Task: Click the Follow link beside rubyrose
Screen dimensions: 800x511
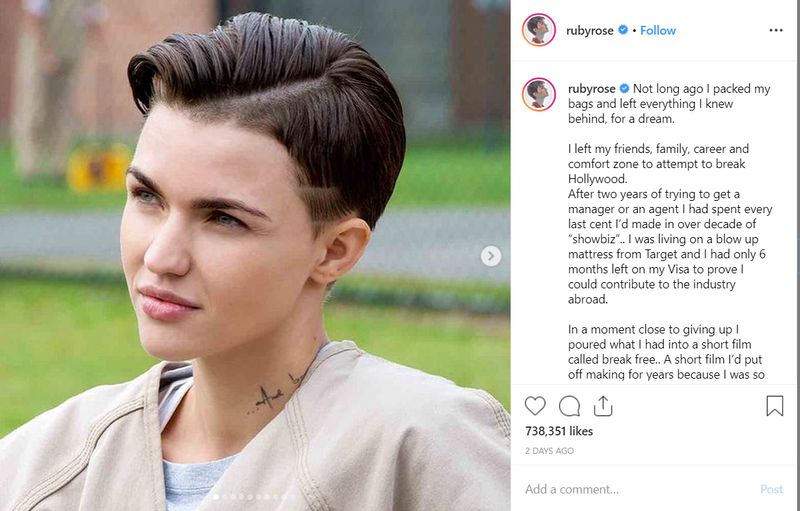Action: tap(658, 31)
